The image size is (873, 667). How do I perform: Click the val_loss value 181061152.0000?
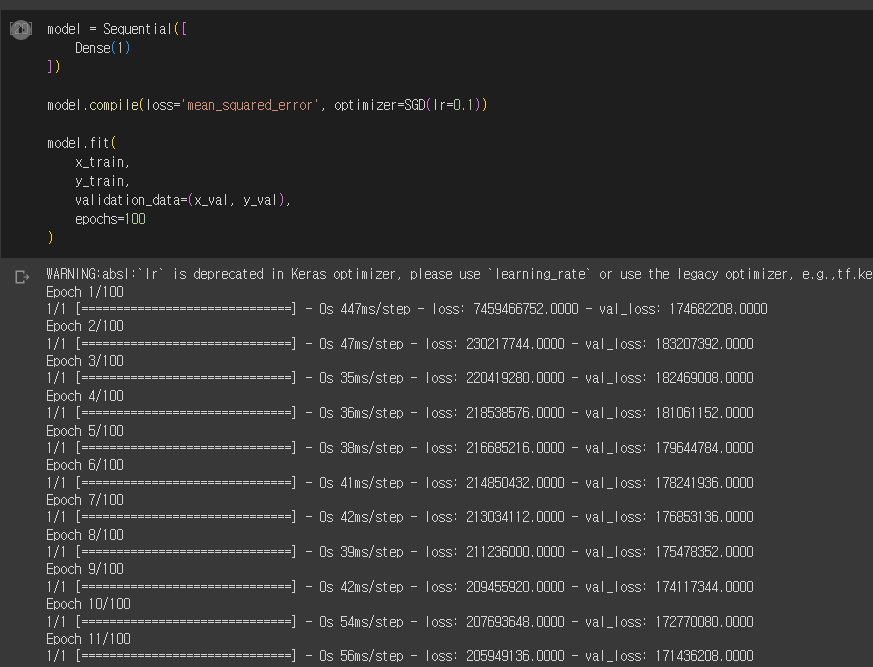[x=704, y=413]
